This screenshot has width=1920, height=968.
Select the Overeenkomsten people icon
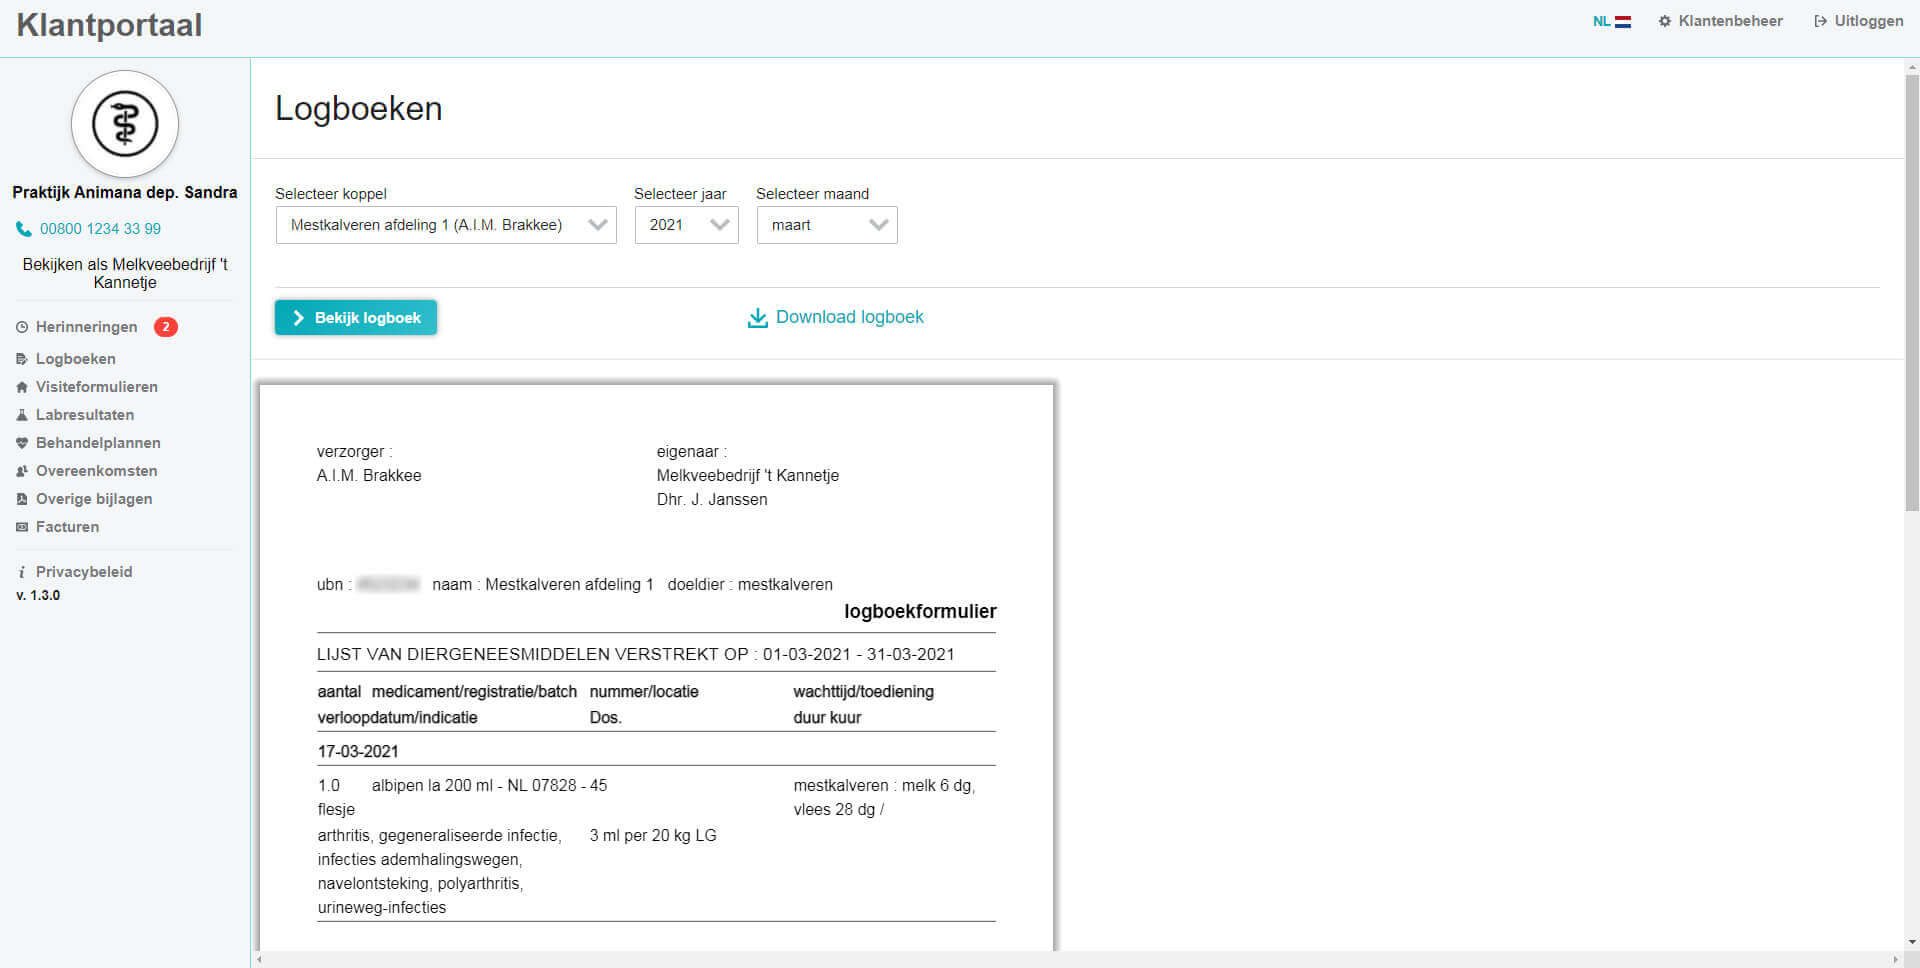pos(21,470)
